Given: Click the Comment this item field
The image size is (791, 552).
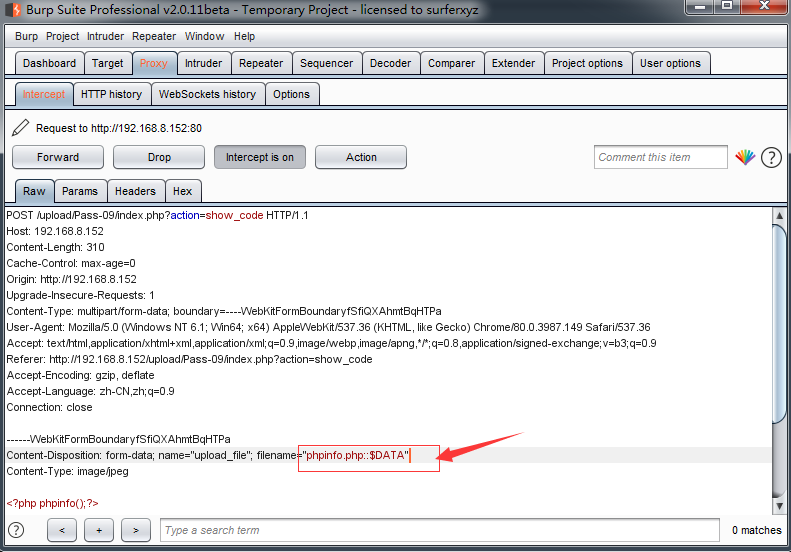Looking at the screenshot, I should point(661,157).
